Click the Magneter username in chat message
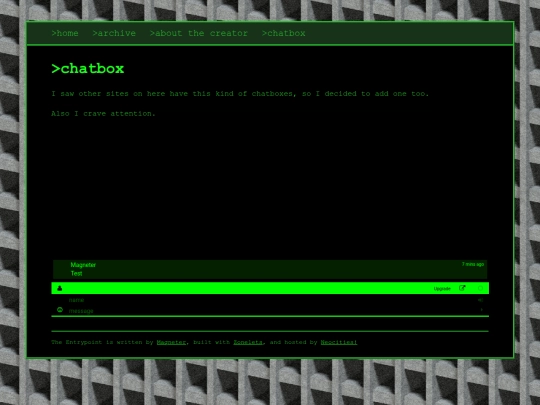 point(83,265)
